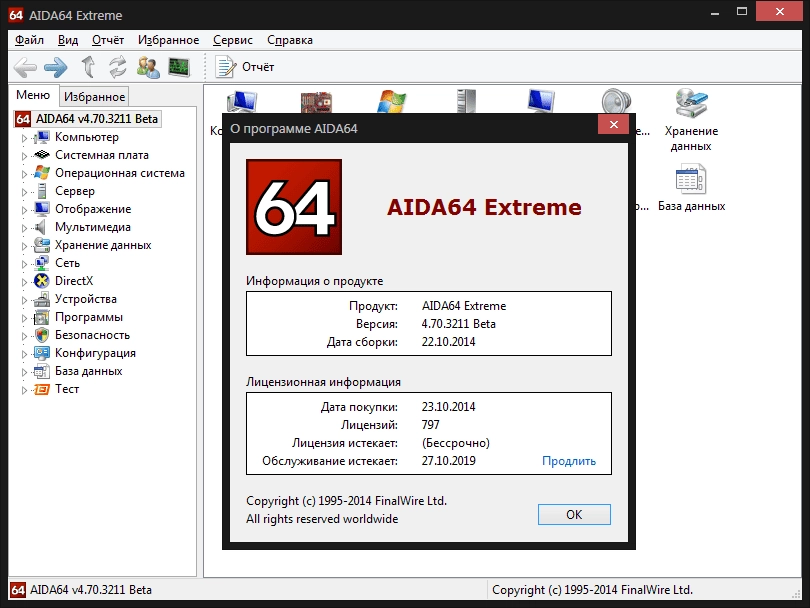
Task: Click the large 64 AIDA64 logo in the dialog
Action: pyautogui.click(x=294, y=207)
